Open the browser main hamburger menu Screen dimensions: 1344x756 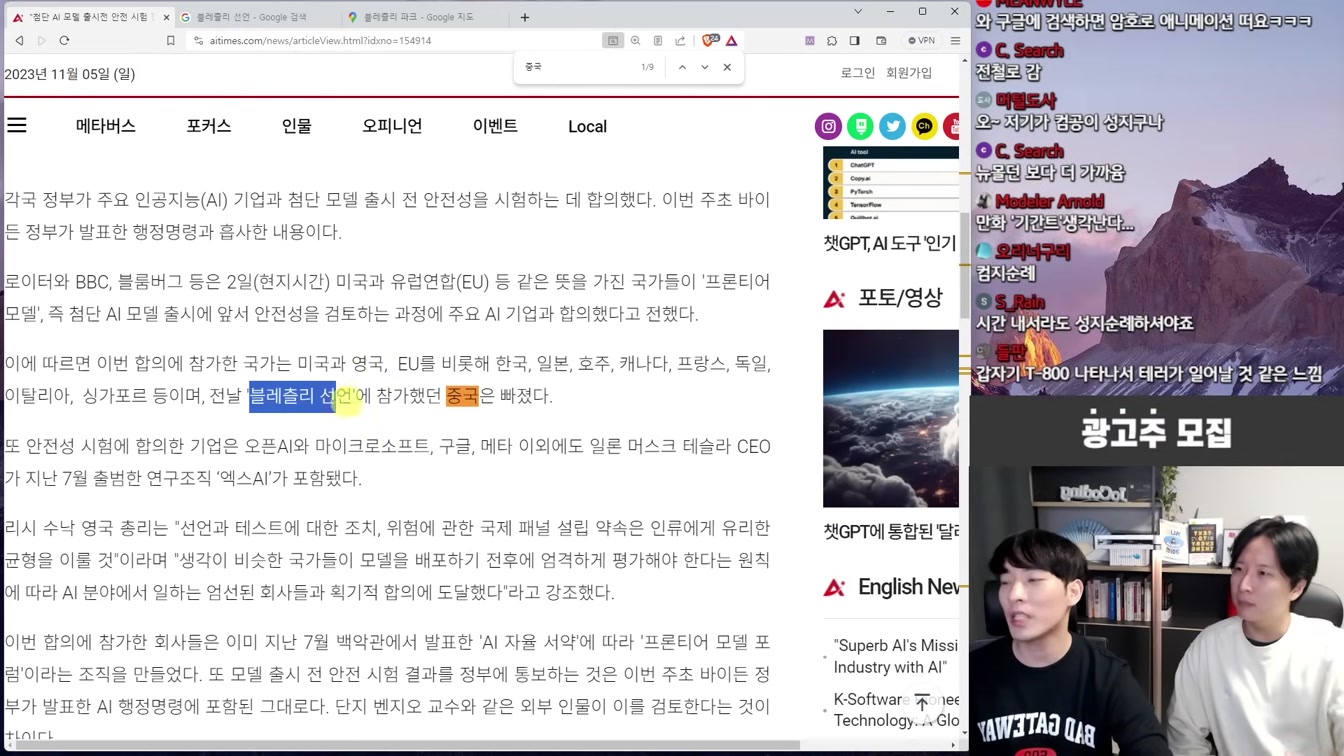[x=955, y=41]
